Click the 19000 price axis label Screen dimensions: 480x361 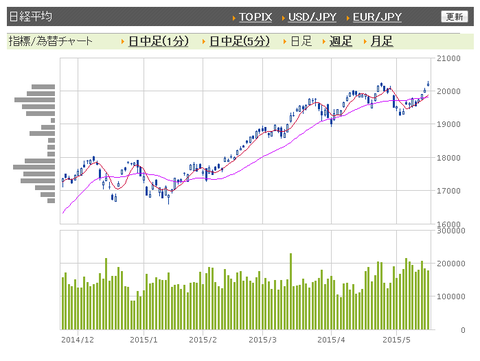[x=448, y=124]
